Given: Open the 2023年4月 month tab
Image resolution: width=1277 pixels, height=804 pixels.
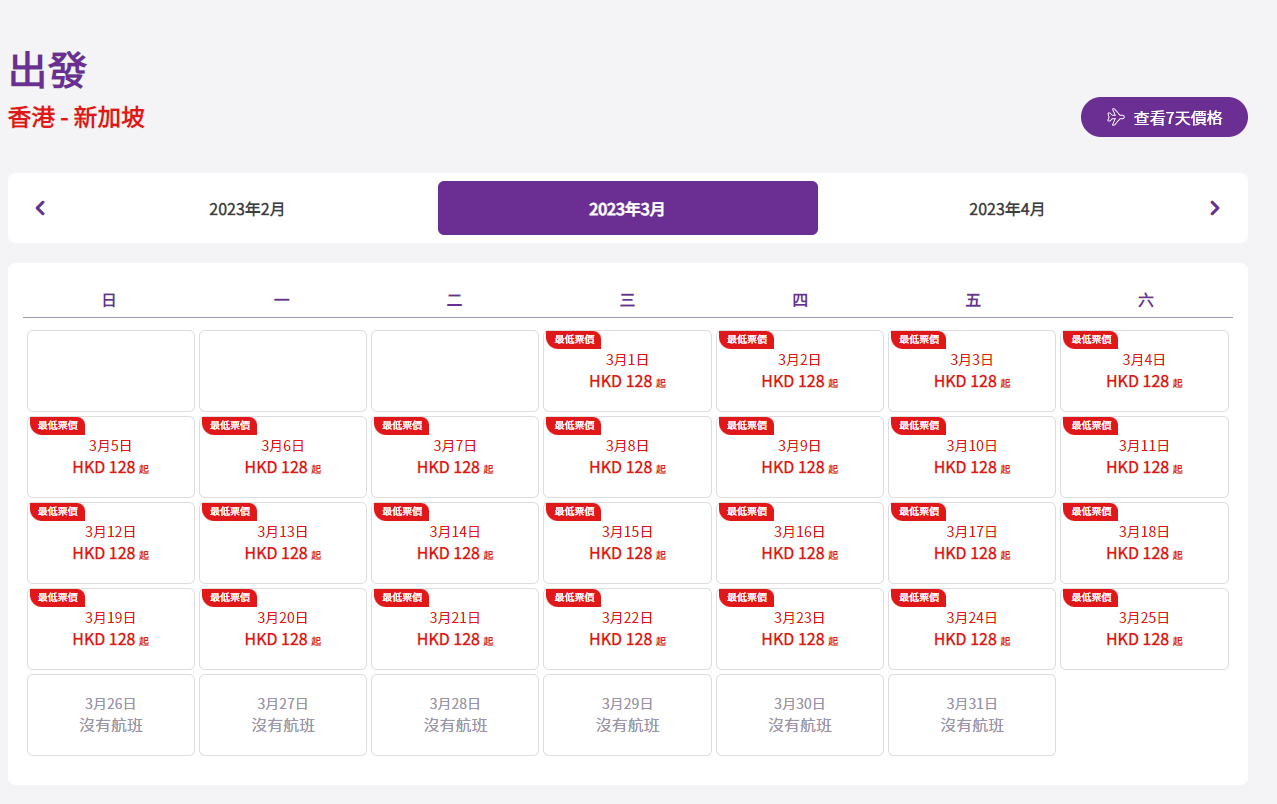Looking at the screenshot, I should pyautogui.click(x=1006, y=209).
